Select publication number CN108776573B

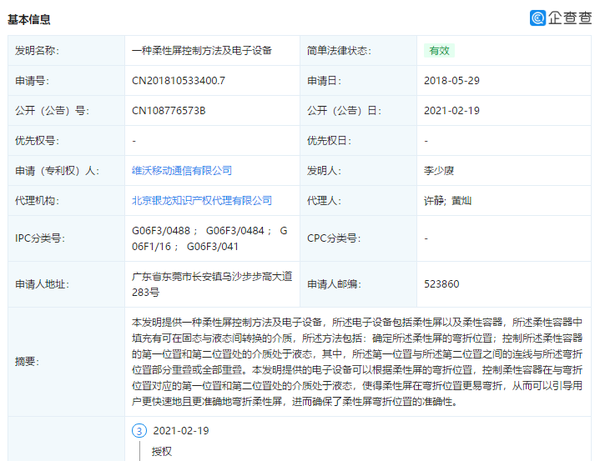[x=168, y=111]
